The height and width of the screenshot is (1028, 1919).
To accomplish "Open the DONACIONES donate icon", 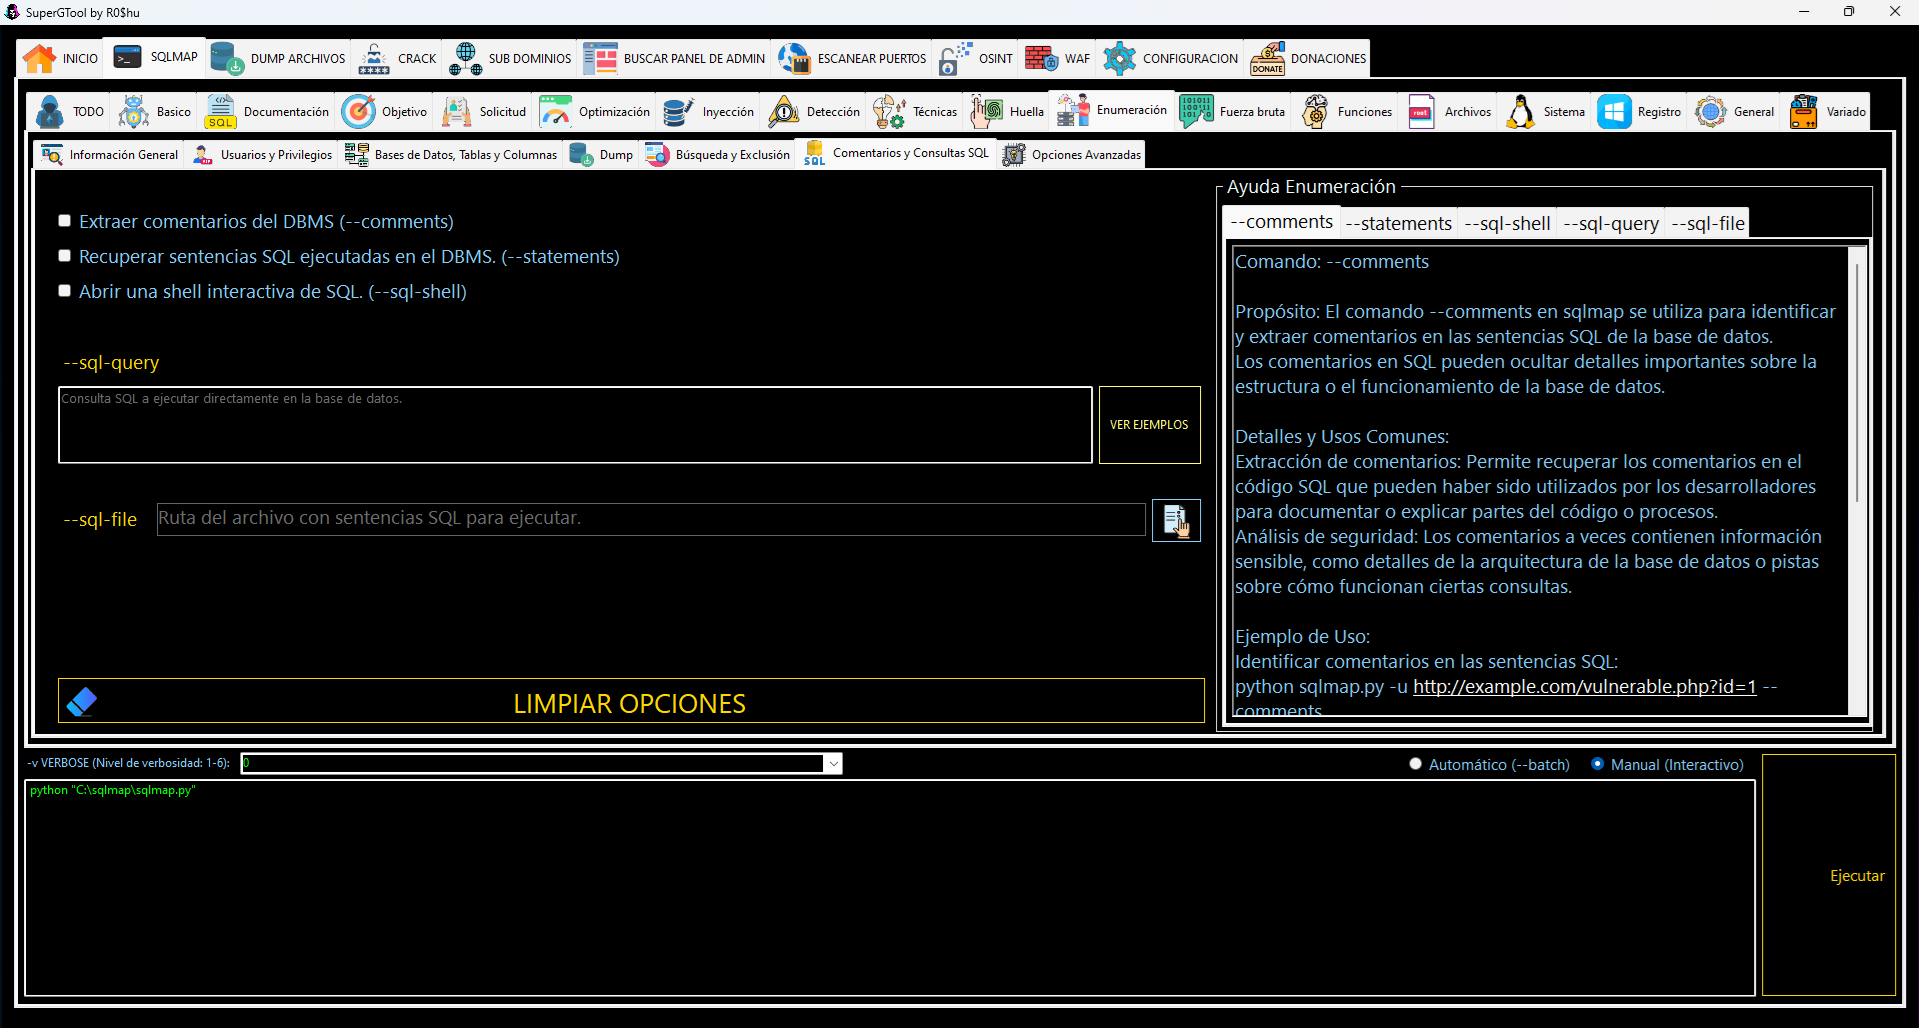I will [x=1267, y=58].
